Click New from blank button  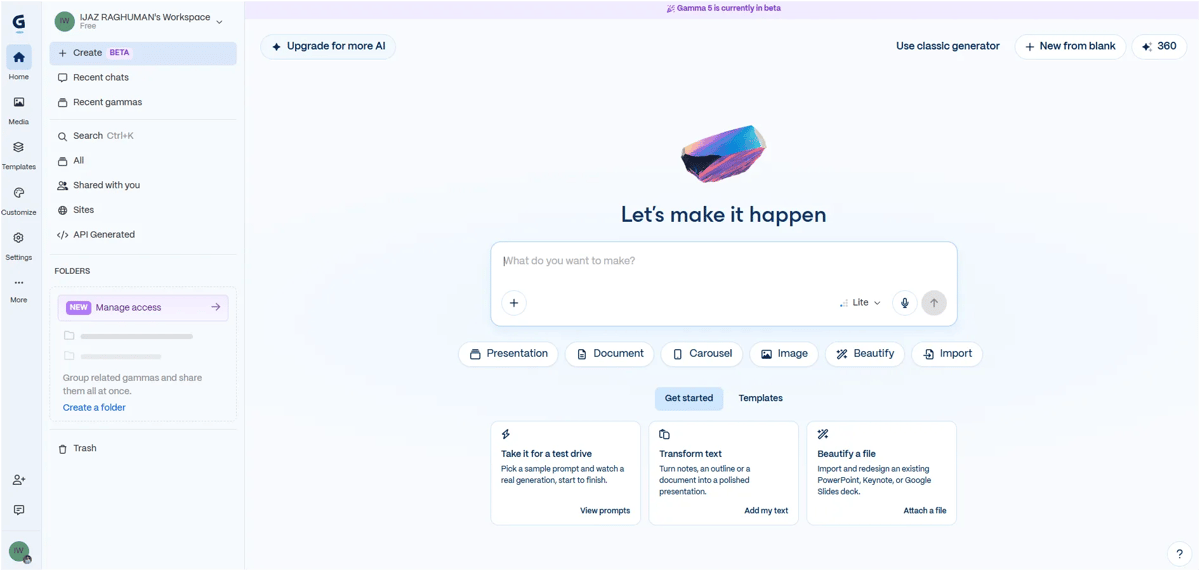point(1070,47)
